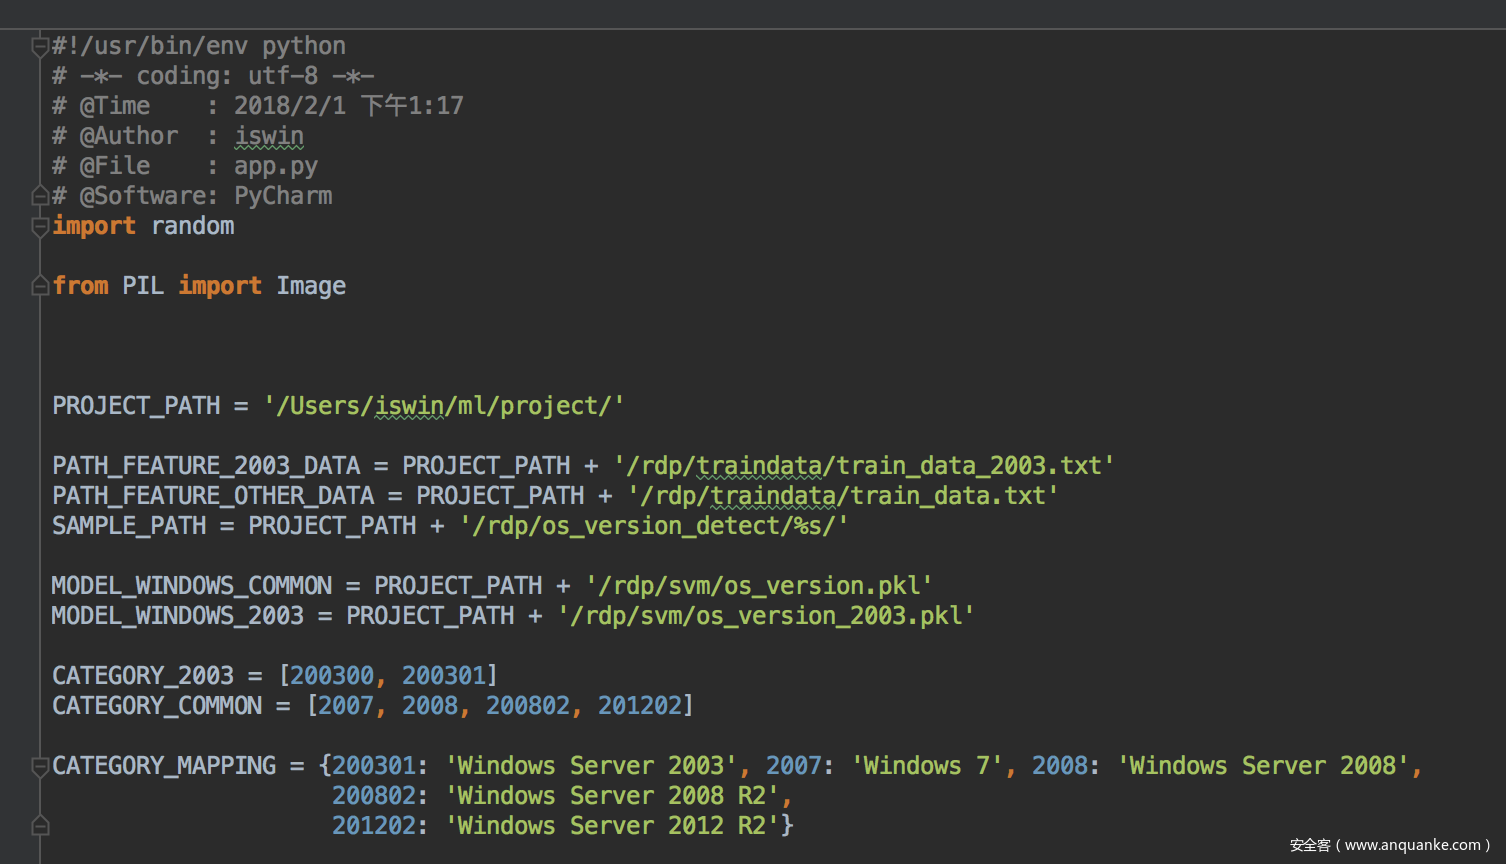Collapse the header comment block at the shebang line
Image resolution: width=1506 pixels, height=864 pixels.
point(40,46)
